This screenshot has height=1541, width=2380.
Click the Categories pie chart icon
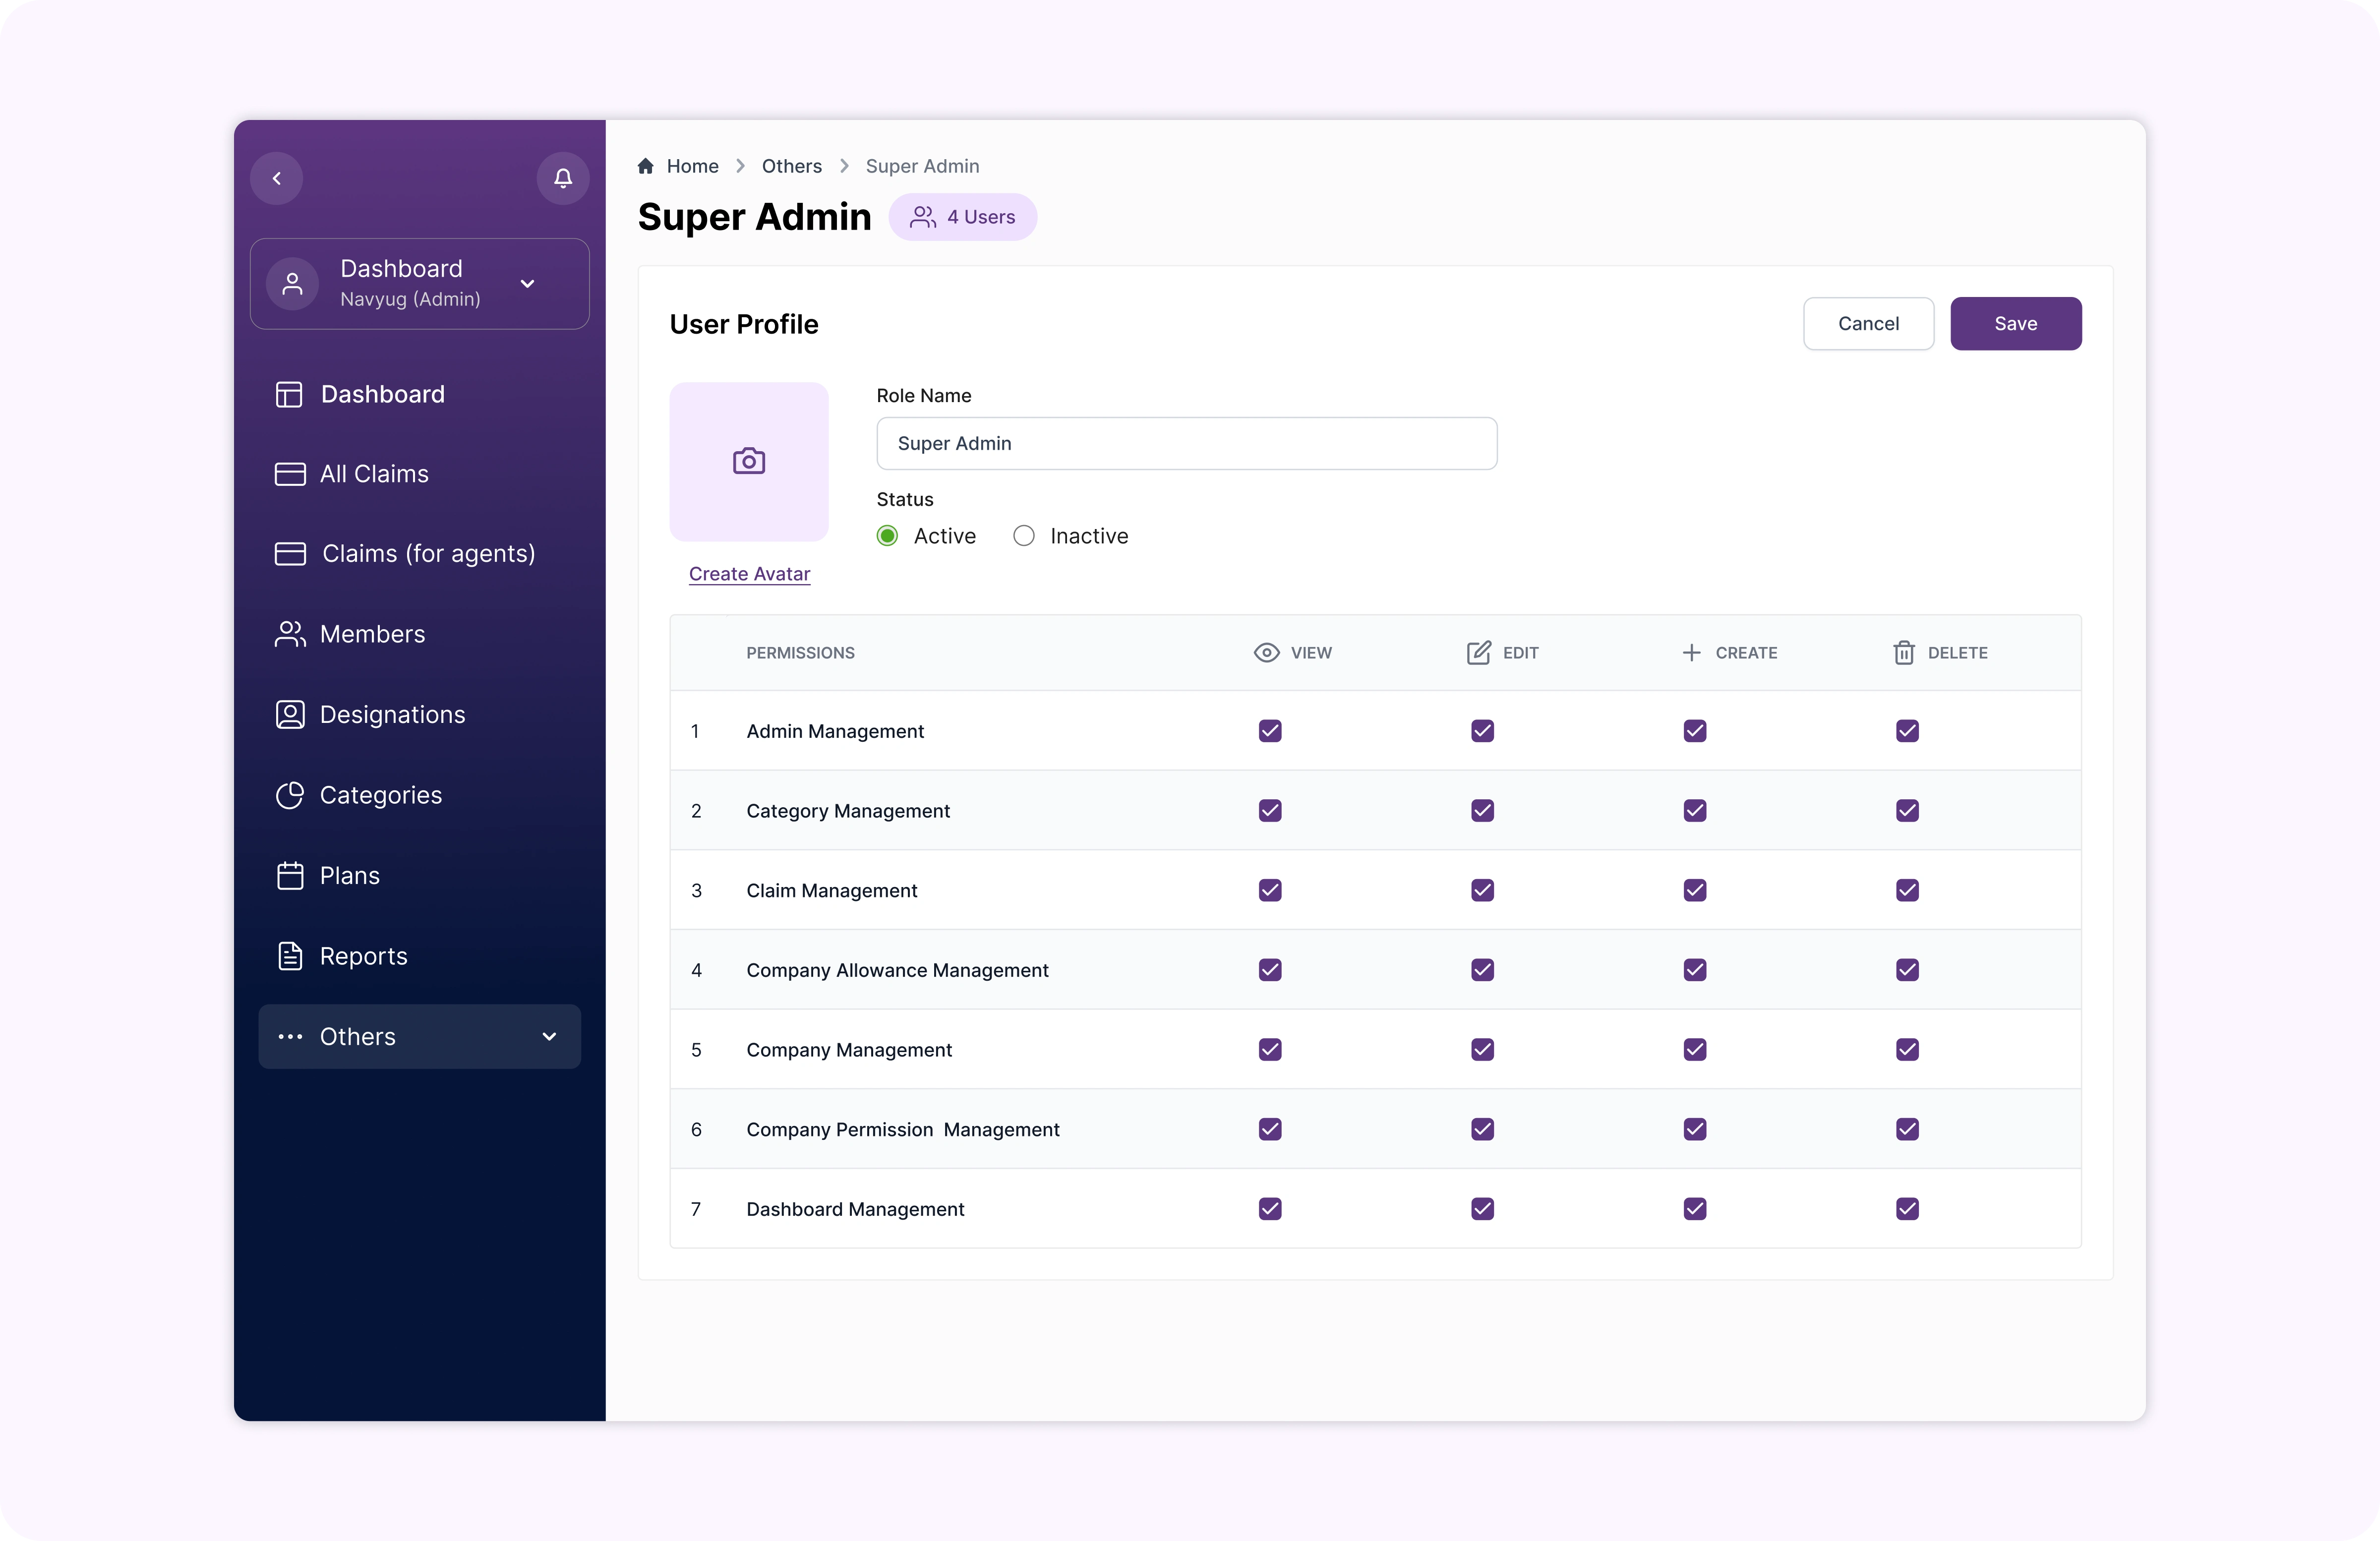(x=290, y=795)
